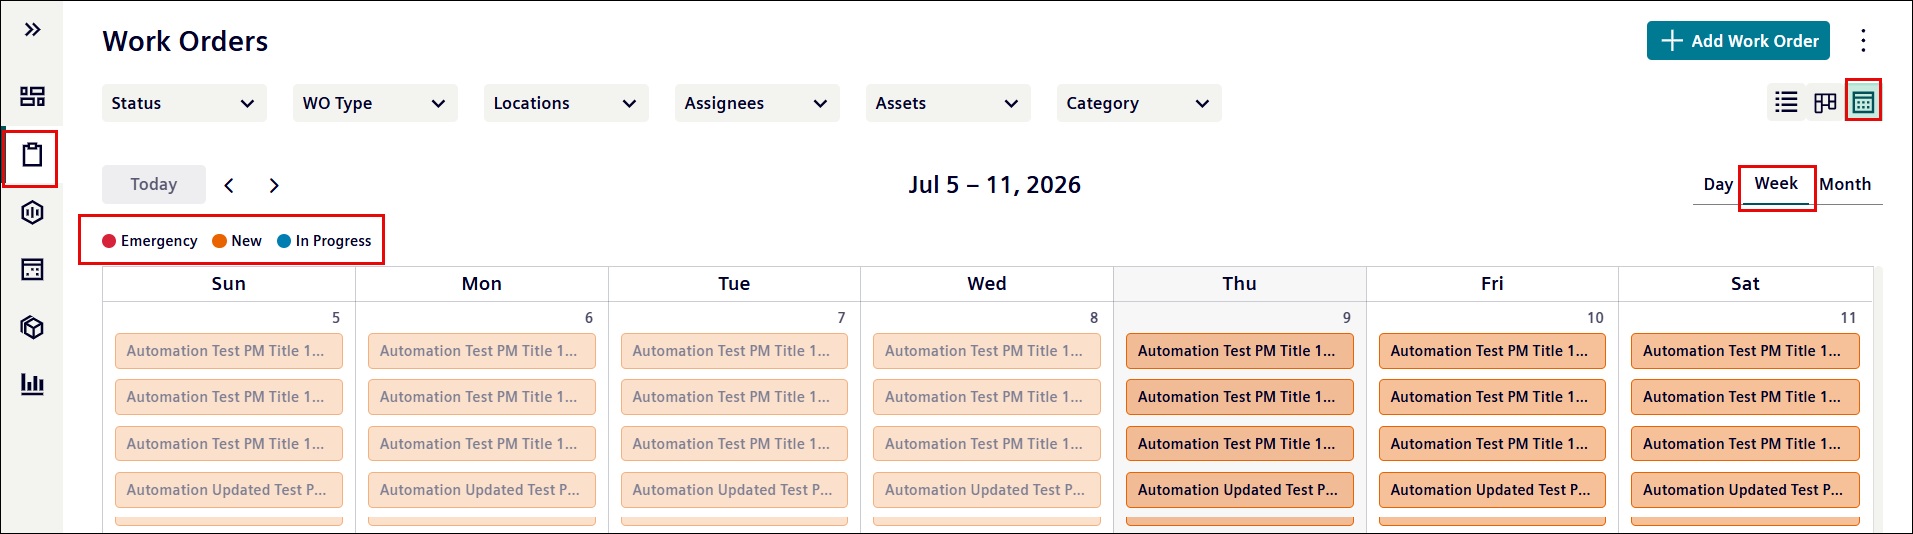Click the bar chart reports sidebar icon
Screen dimensions: 1913x534
coord(33,384)
